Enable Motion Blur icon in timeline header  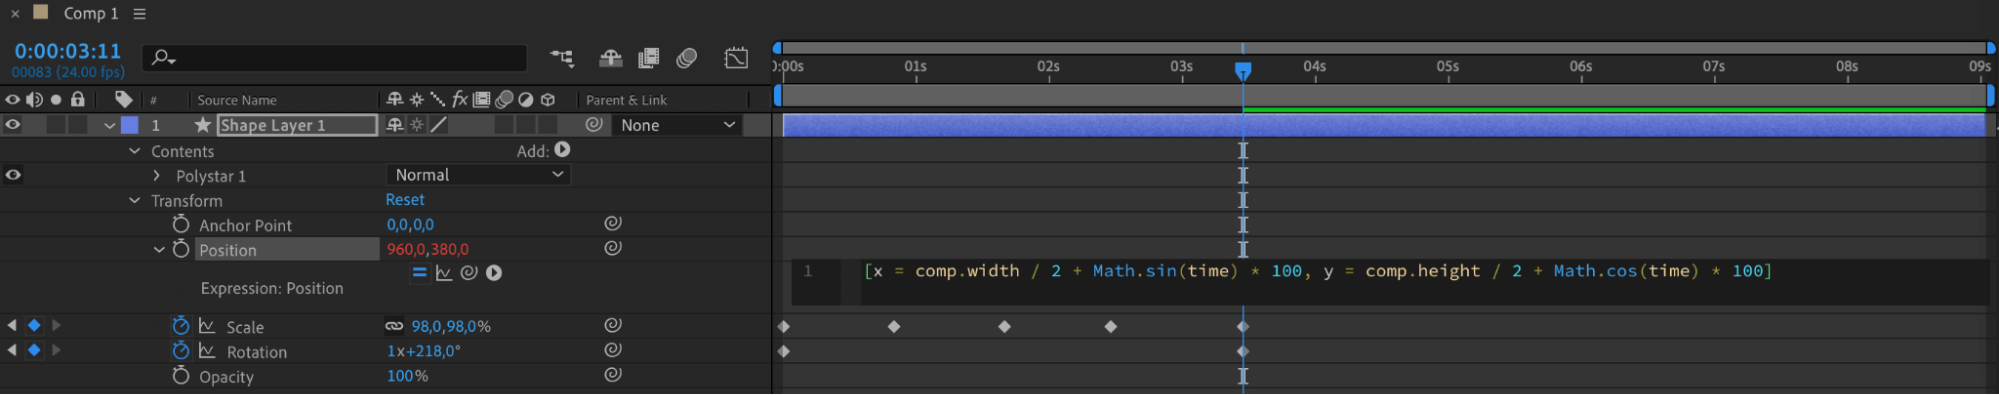click(x=686, y=58)
